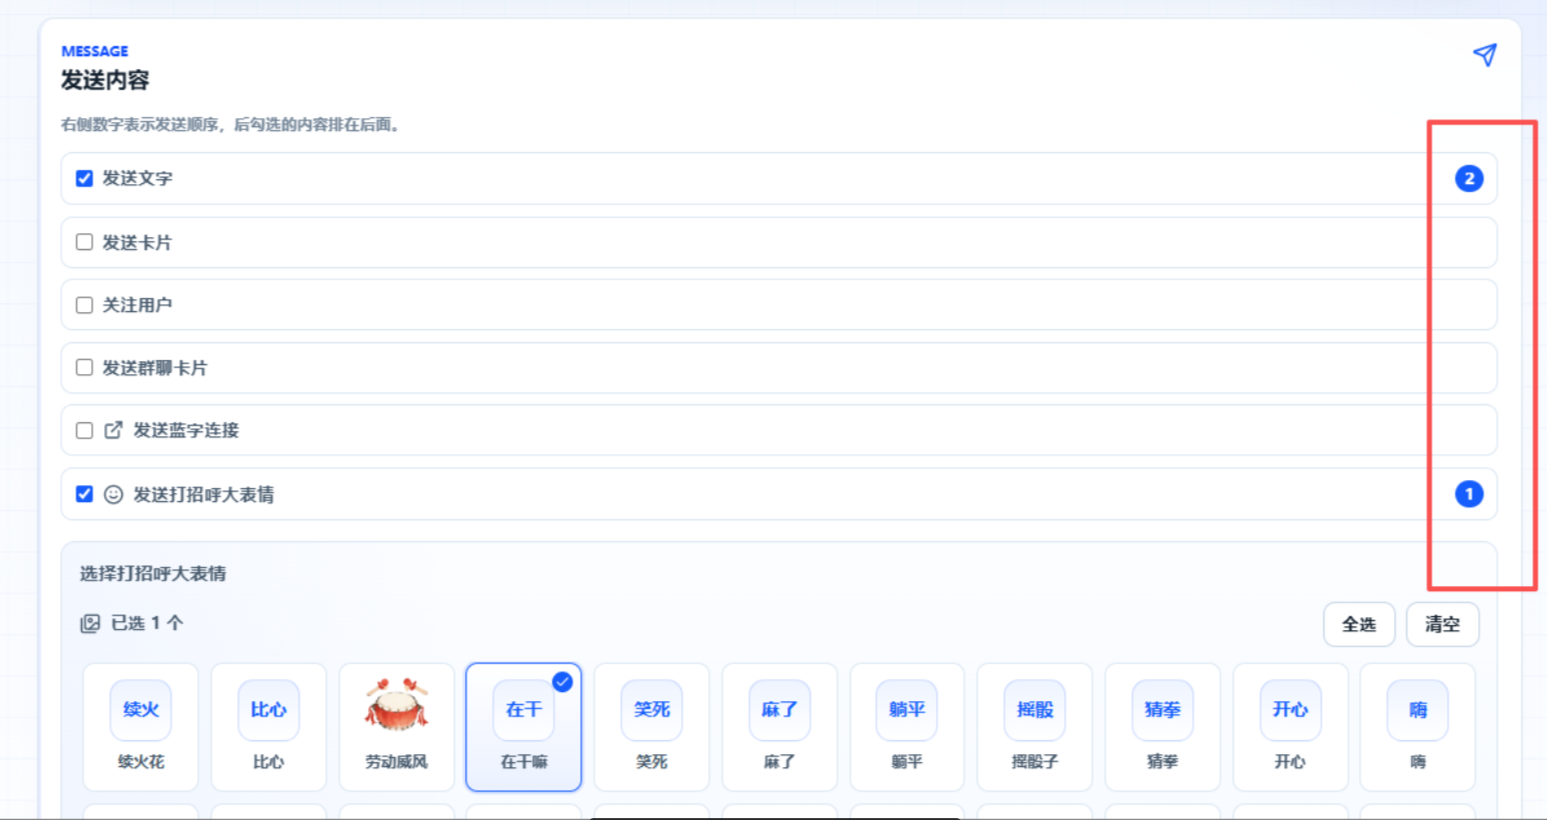Select the 笑死 emoji tile

(x=652, y=727)
